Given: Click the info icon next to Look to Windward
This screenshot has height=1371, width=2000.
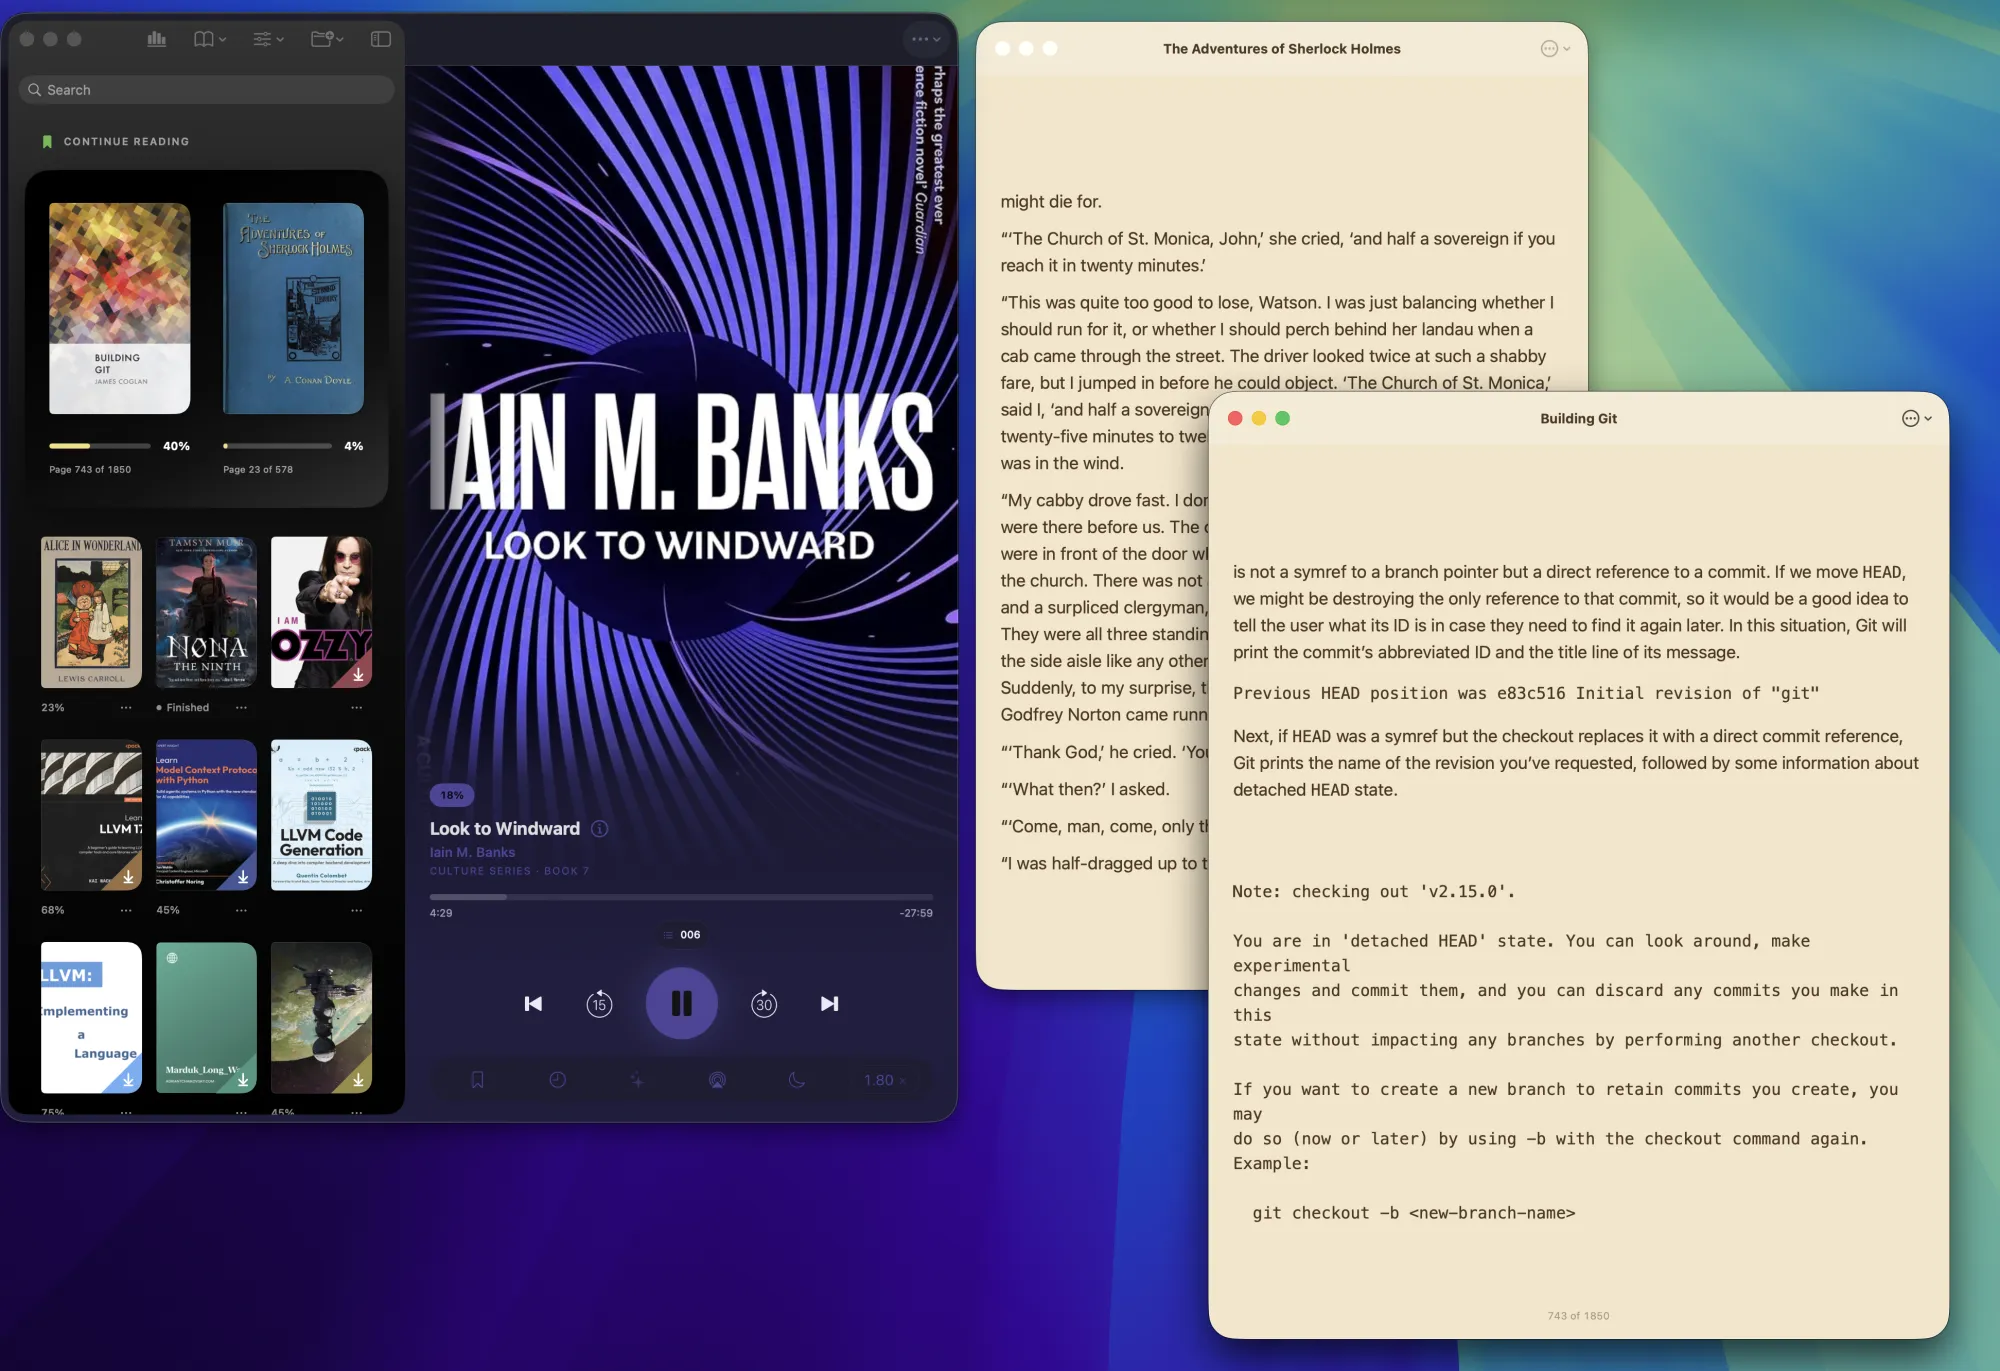Looking at the screenshot, I should (x=600, y=829).
